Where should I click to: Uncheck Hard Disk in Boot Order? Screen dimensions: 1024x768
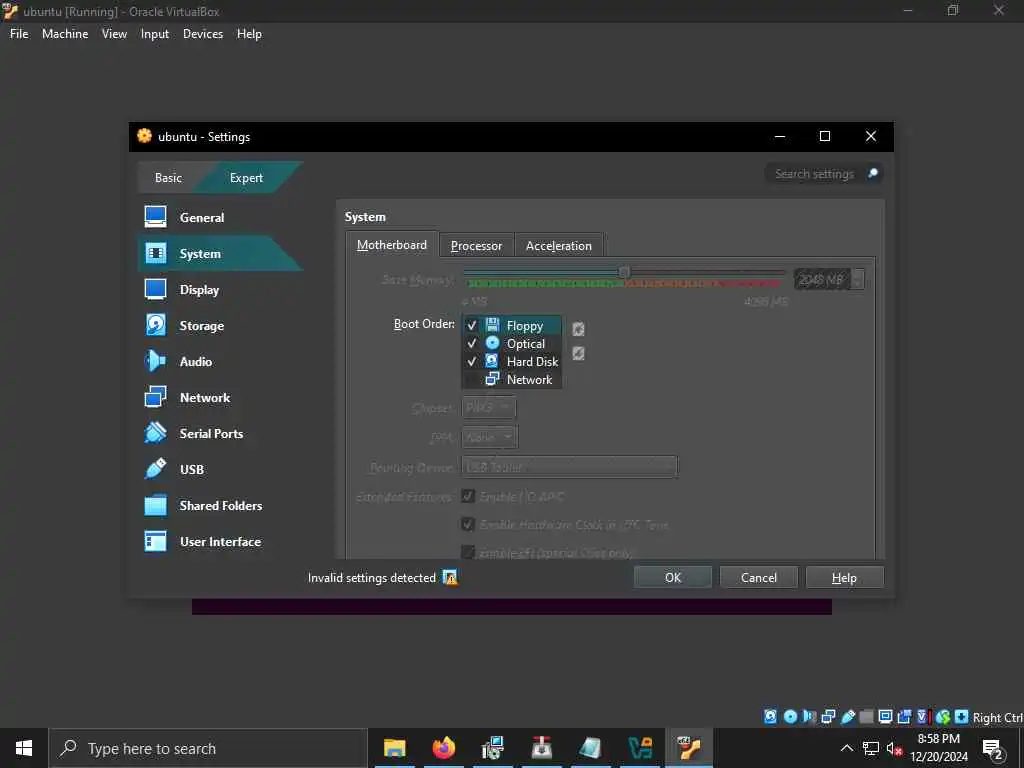(x=472, y=361)
